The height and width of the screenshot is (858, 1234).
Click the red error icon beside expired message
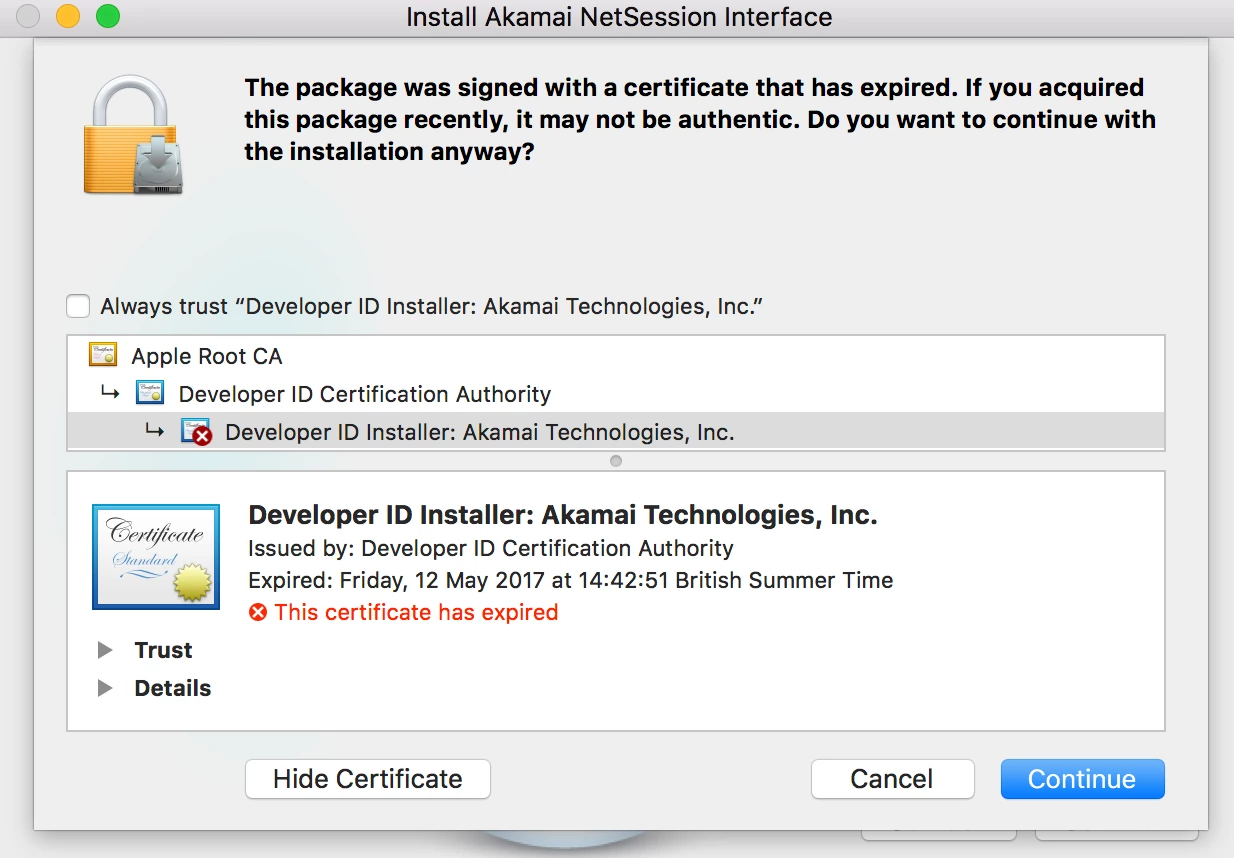click(x=258, y=612)
